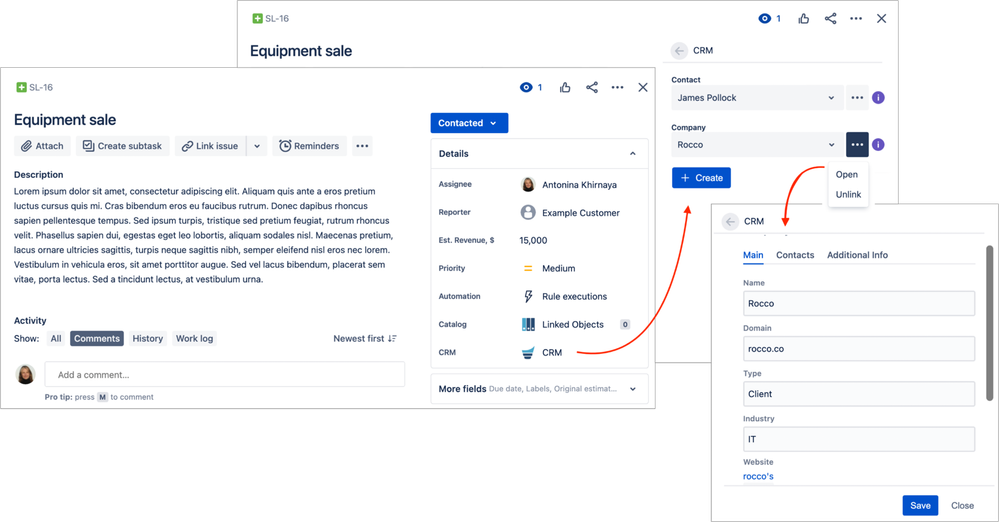Viewport: 999px width, 522px height.
Task: Select the Comments activity filter
Action: tap(97, 338)
